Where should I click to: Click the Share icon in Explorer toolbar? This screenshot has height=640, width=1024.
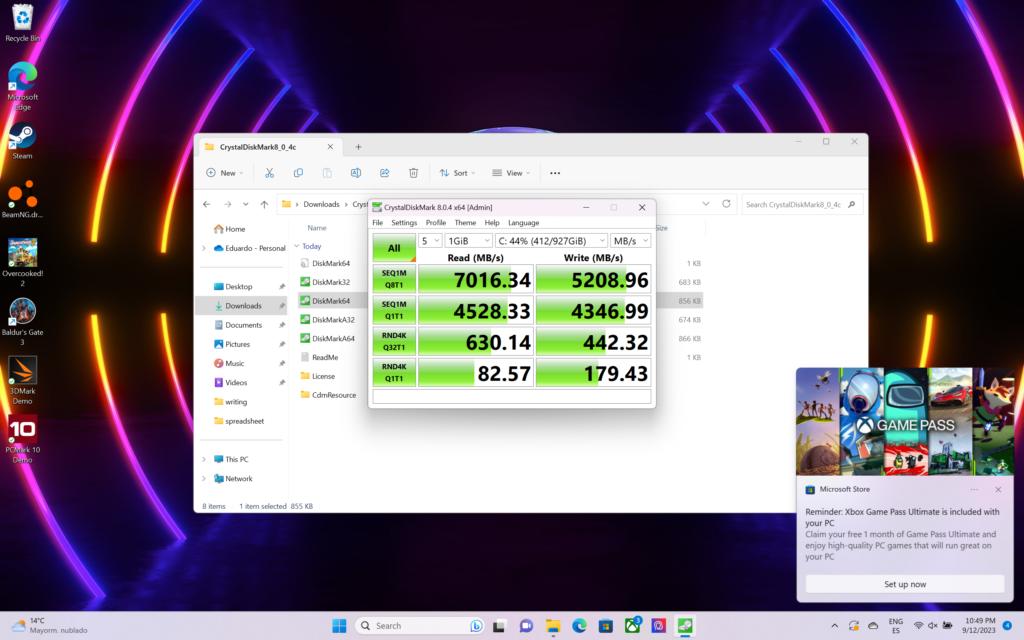pos(385,173)
